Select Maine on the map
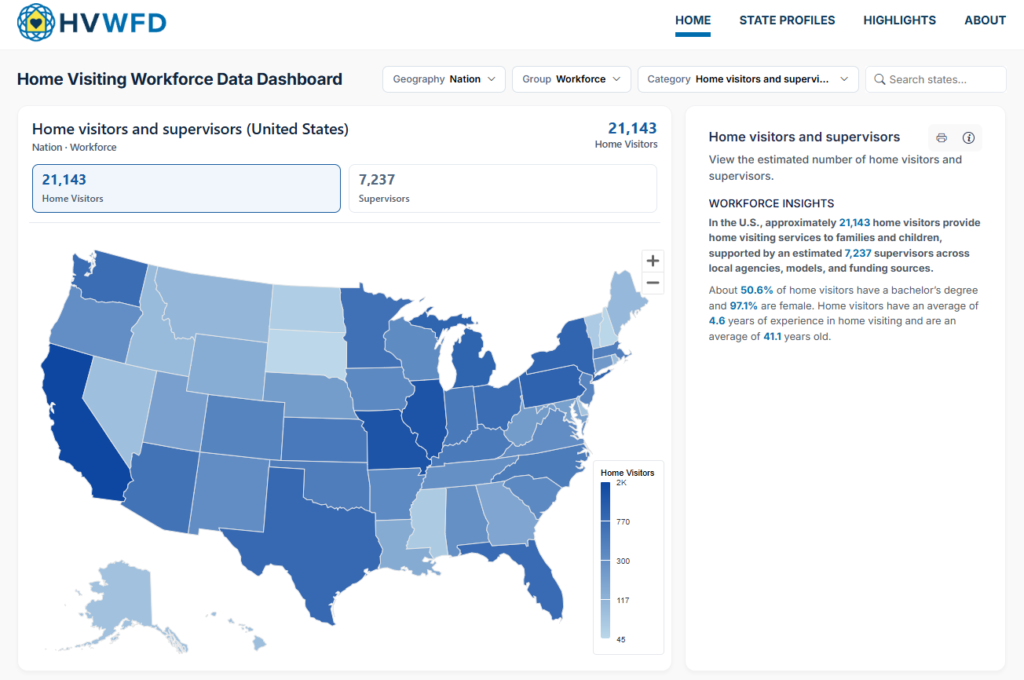The height and width of the screenshot is (680, 1024). (626, 299)
